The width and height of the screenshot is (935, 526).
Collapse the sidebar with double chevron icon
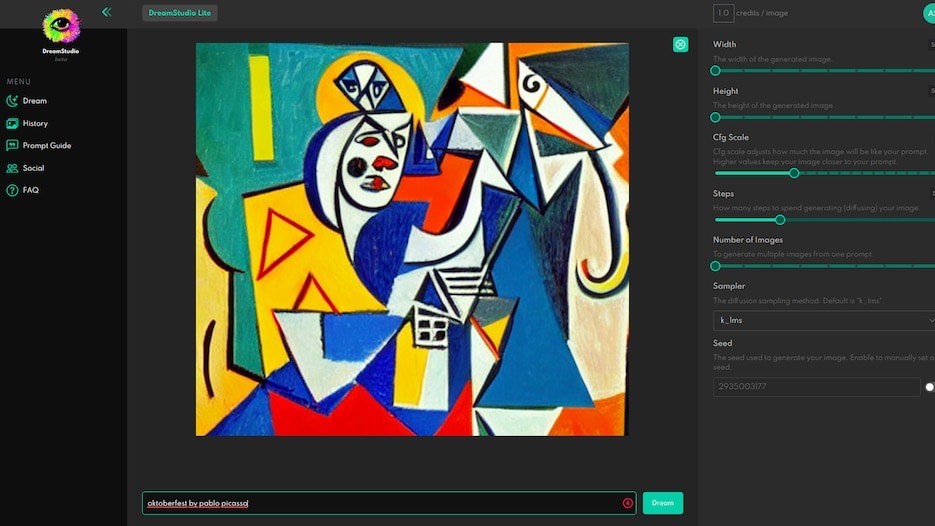point(107,12)
